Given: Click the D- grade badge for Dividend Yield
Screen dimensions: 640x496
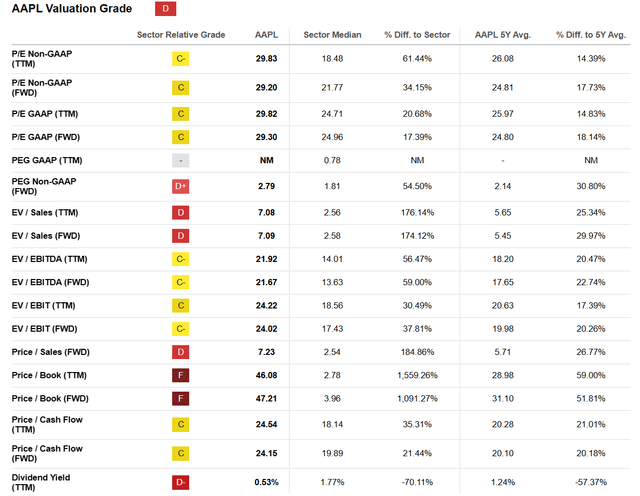Looking at the screenshot, I should point(180,483).
